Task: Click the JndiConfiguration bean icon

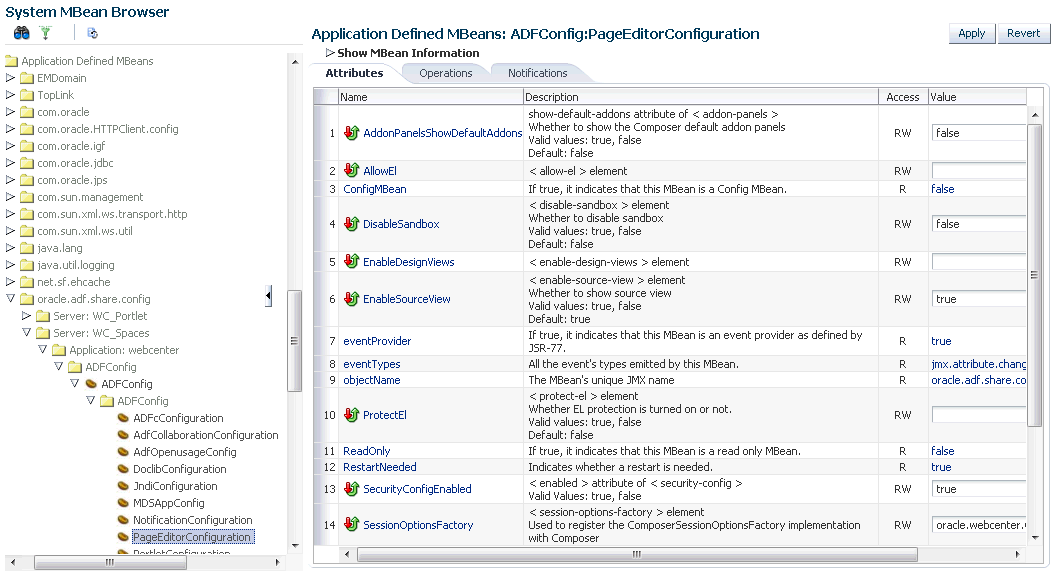Action: tap(123, 486)
